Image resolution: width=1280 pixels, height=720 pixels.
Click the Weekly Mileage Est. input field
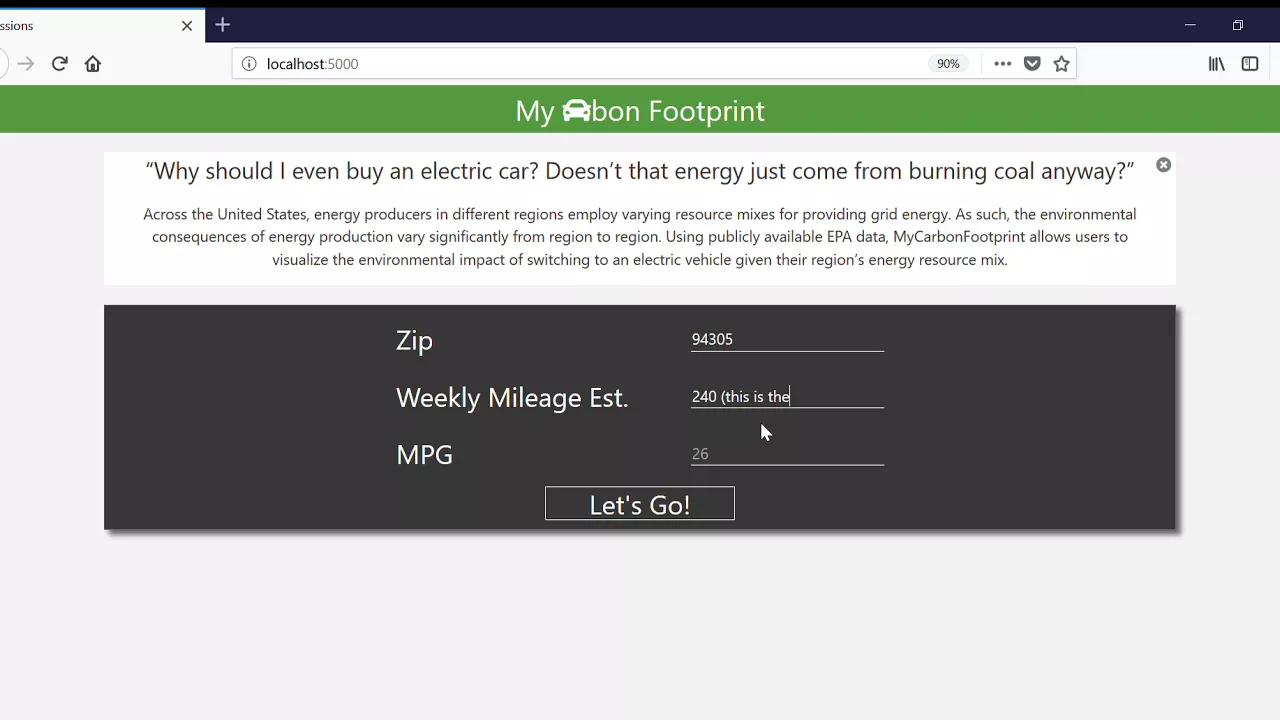(787, 396)
